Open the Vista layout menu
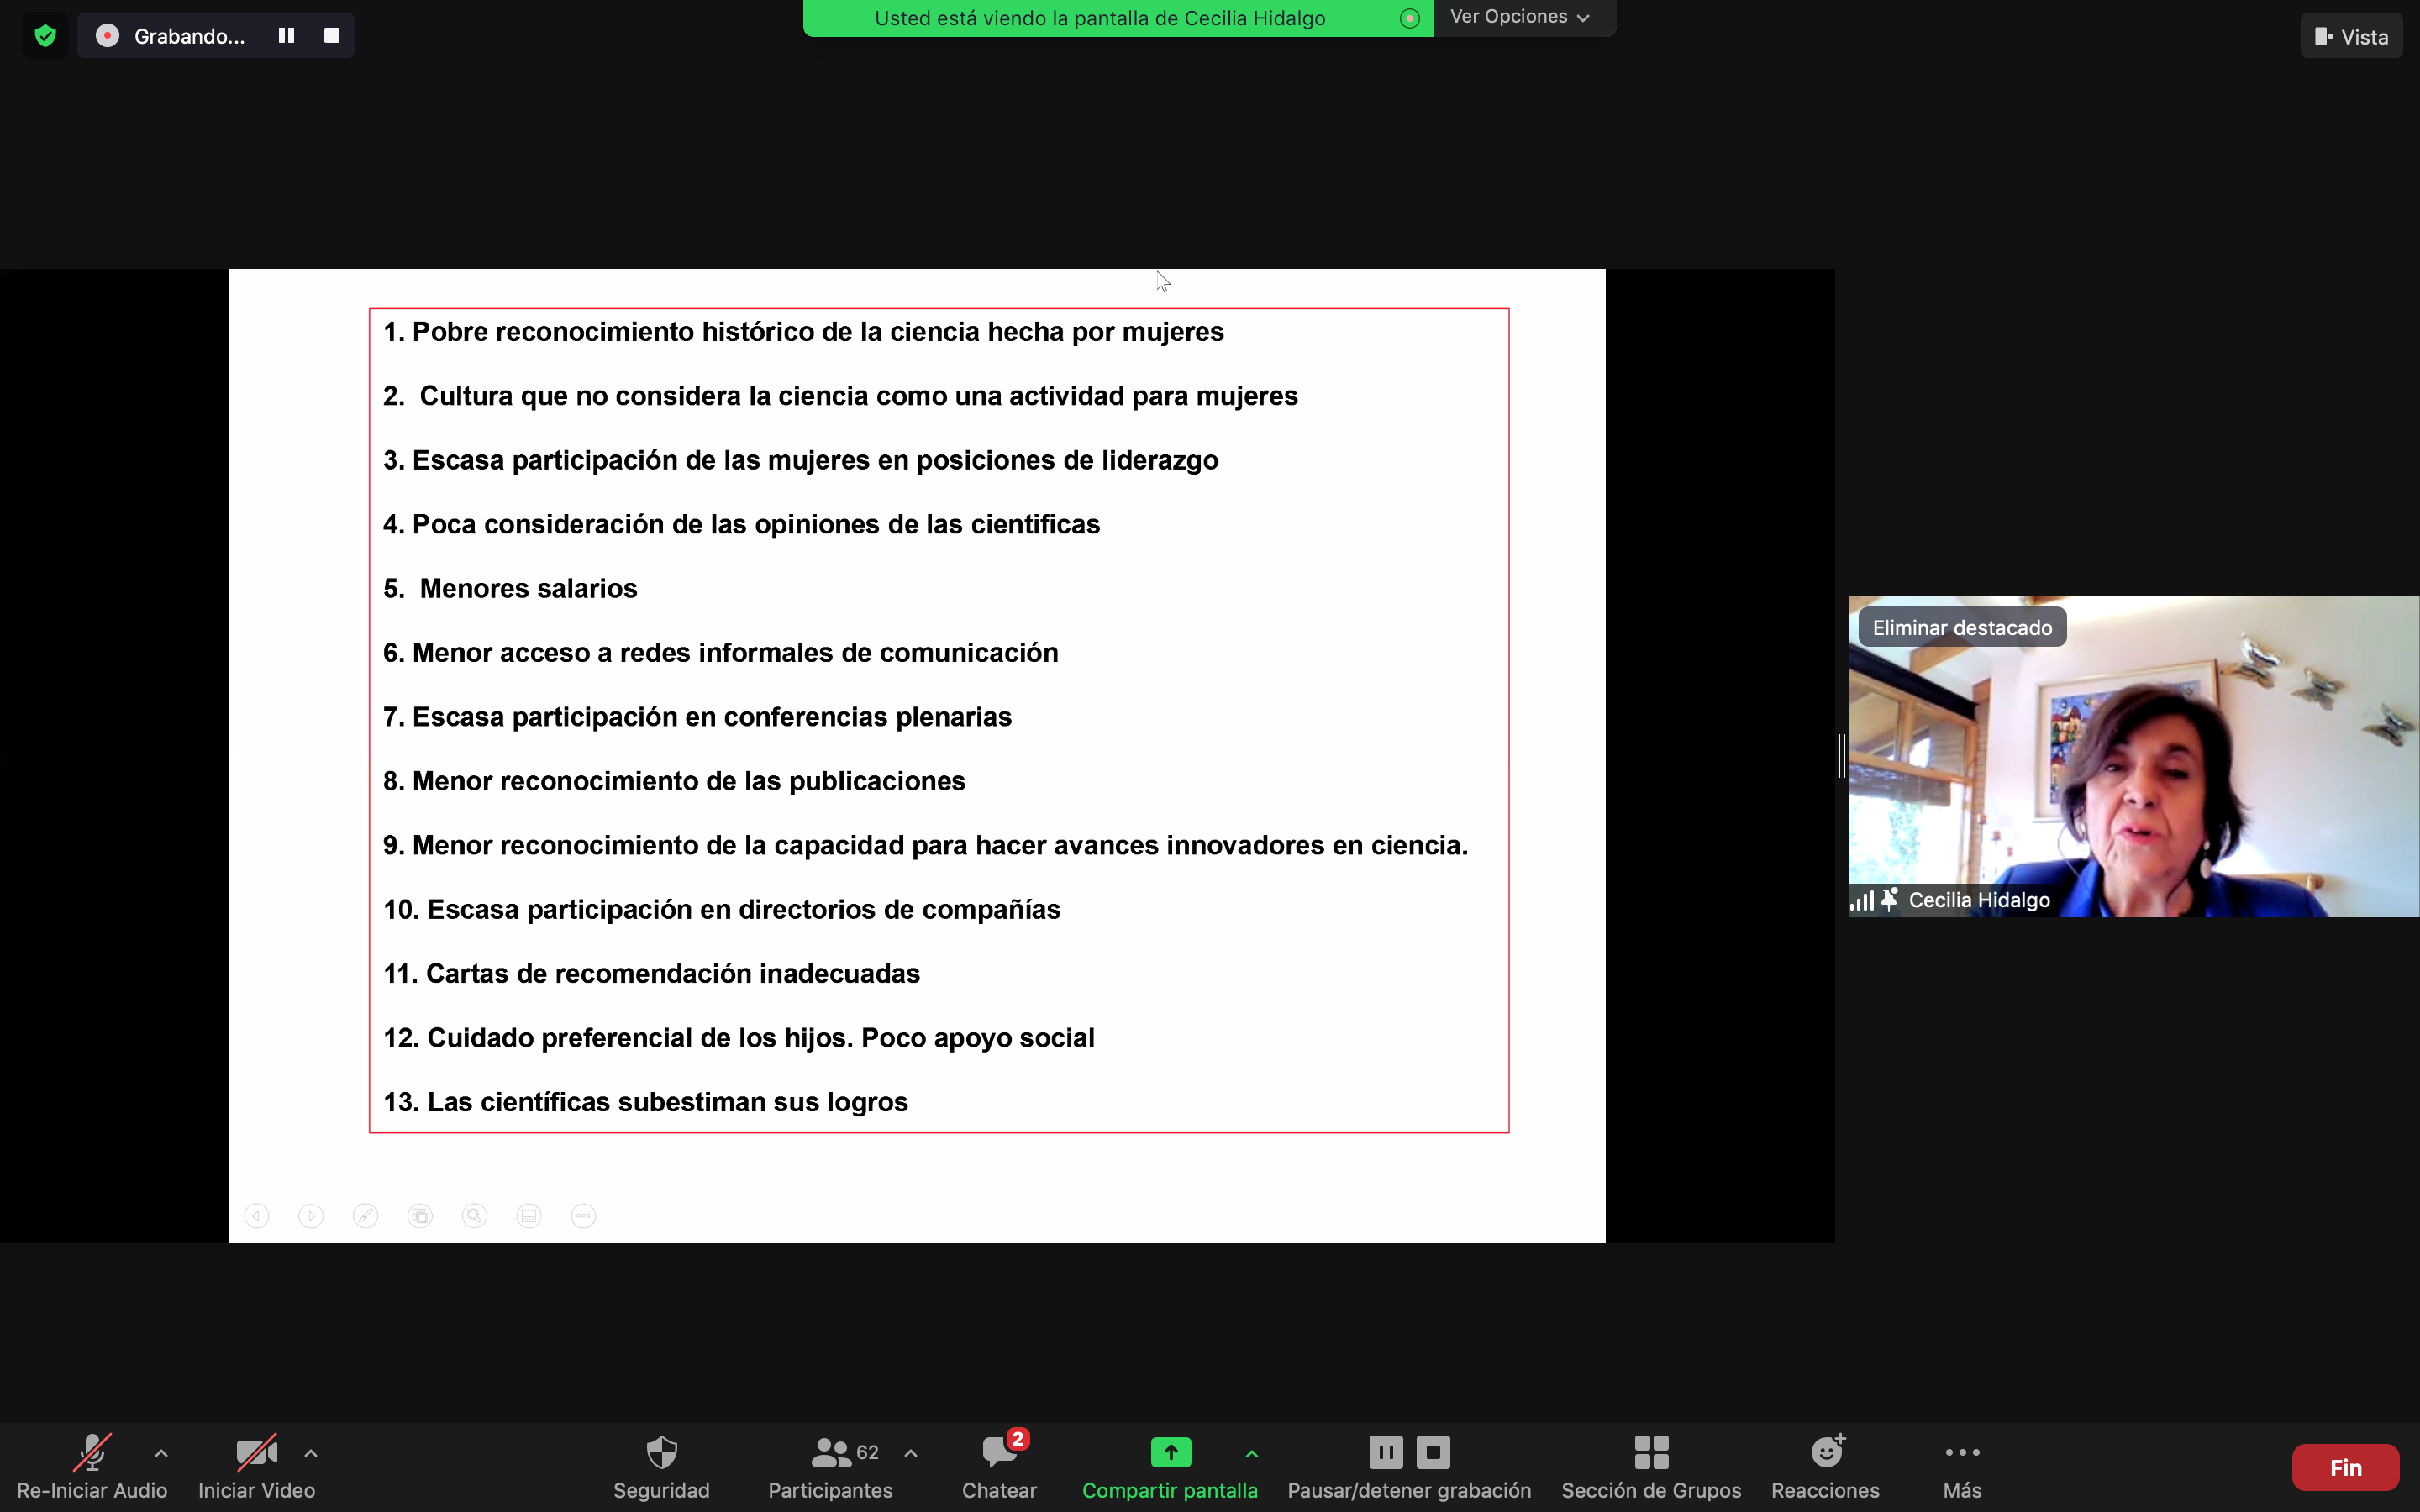 2351,37
